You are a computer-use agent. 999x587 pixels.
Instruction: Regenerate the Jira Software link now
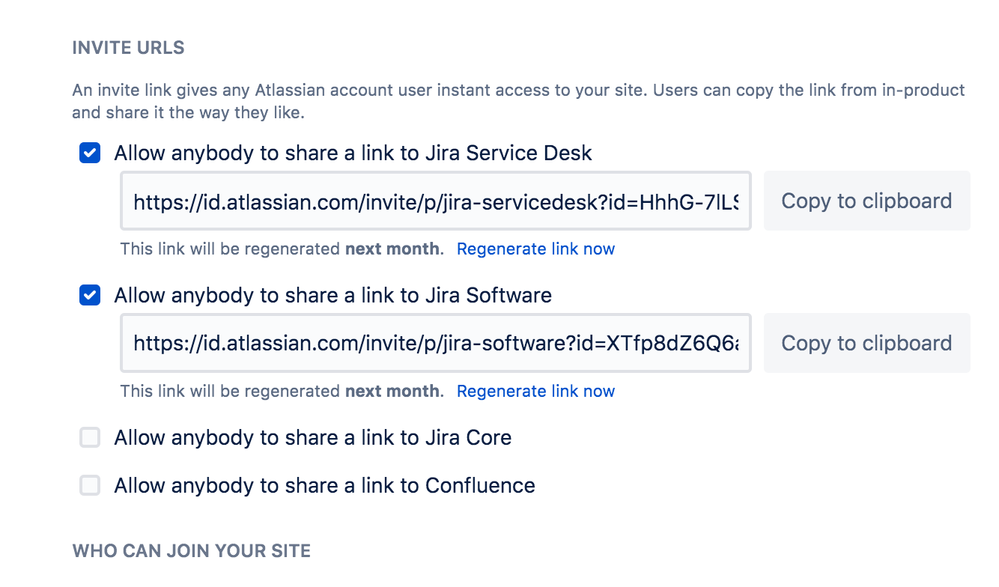[536, 391]
